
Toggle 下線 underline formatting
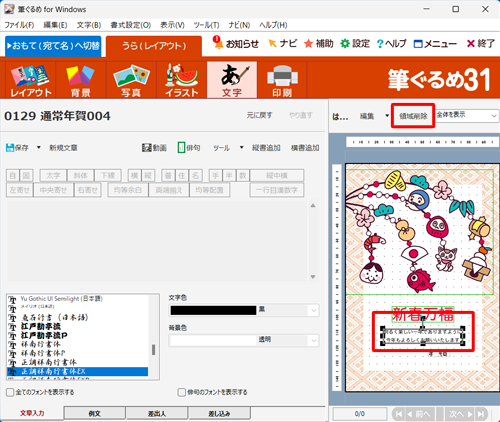point(108,175)
